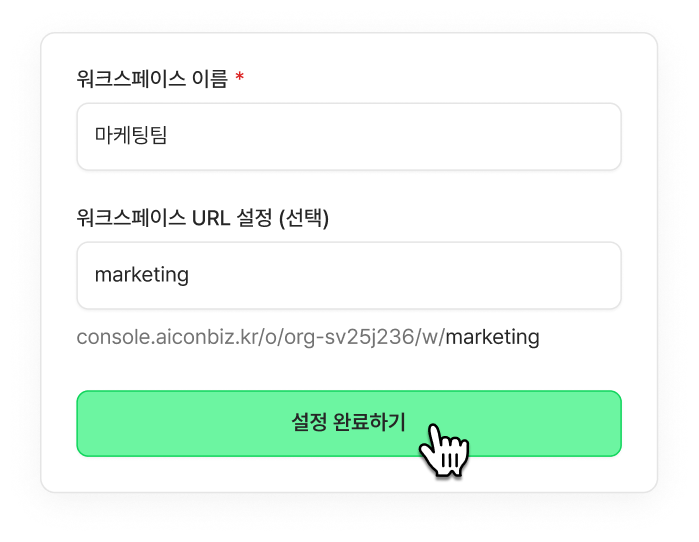This screenshot has width=699, height=542.
Task: Click the 워크스페이스 이름 label text
Action: point(152,79)
